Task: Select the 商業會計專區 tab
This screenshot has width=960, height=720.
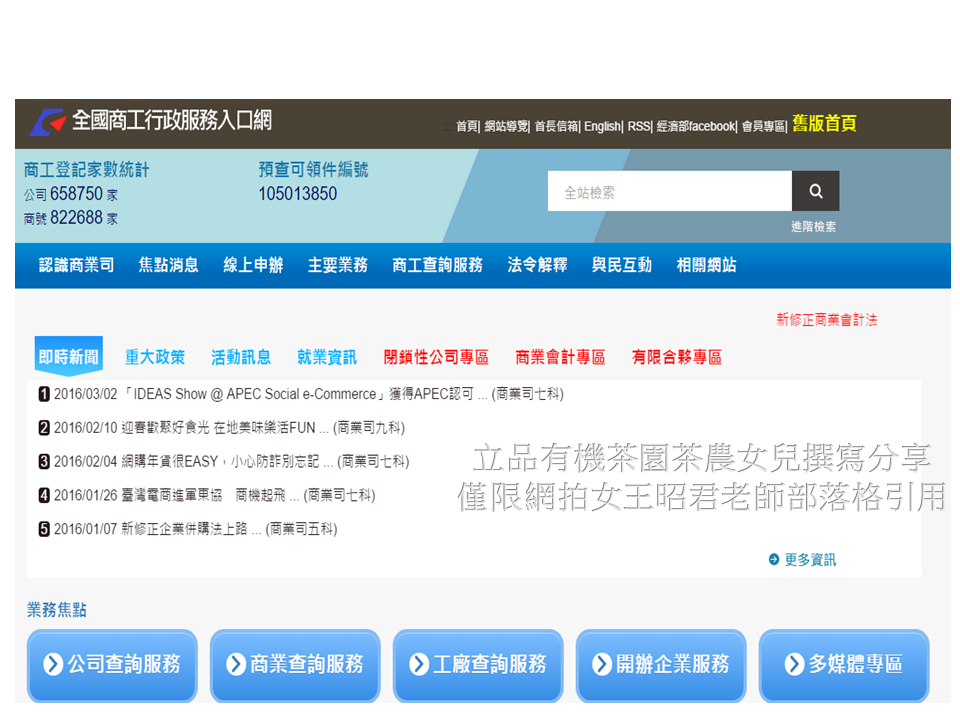Action: [560, 357]
